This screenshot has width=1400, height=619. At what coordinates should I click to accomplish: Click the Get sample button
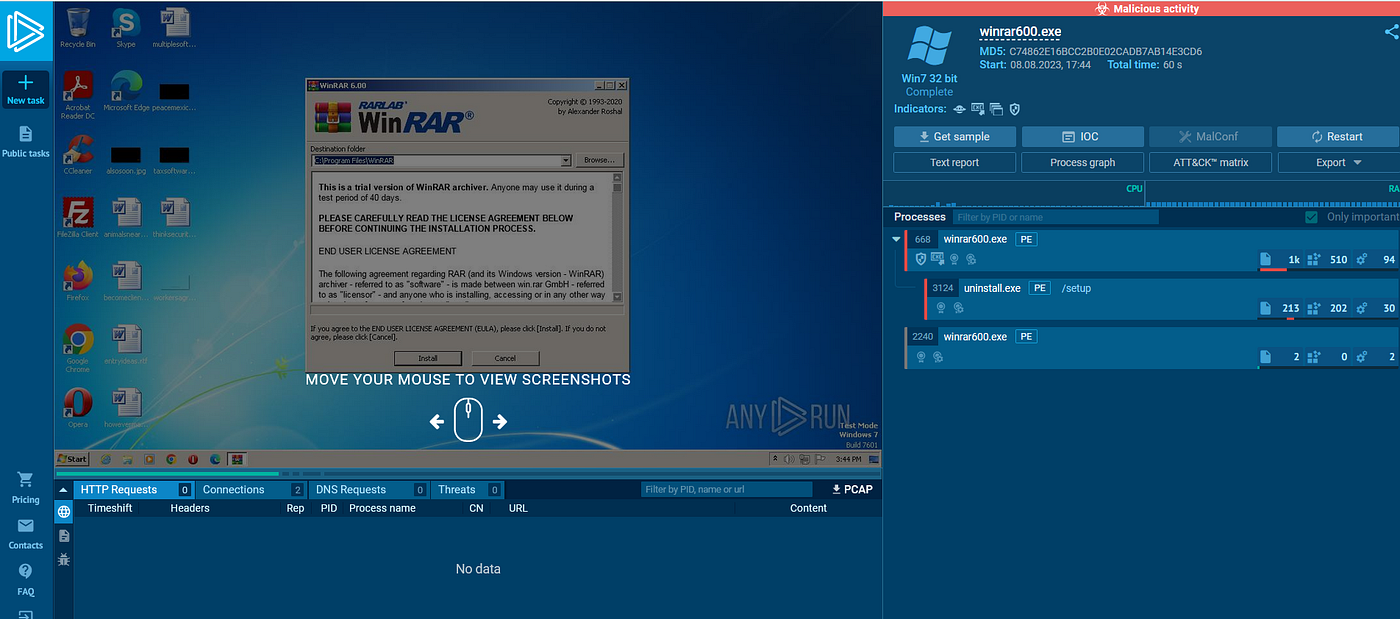pos(955,137)
